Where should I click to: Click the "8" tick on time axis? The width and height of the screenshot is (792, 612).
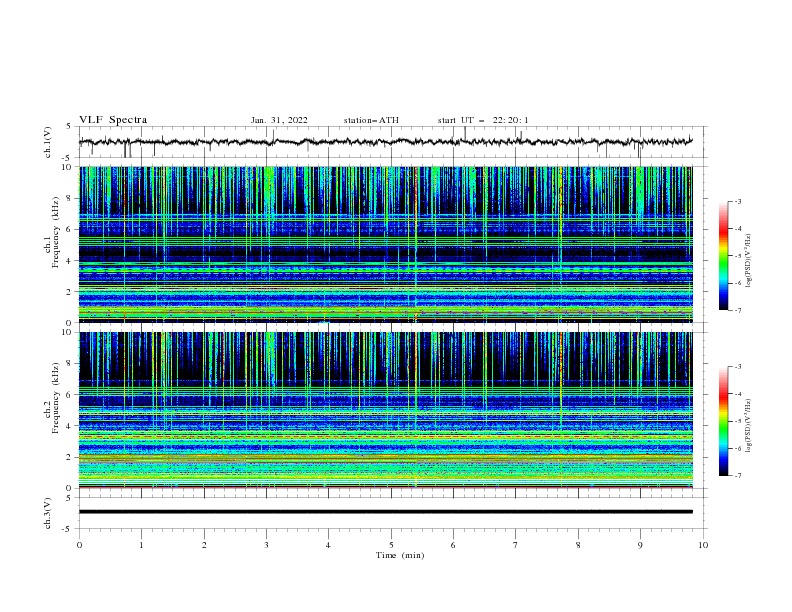pos(578,545)
